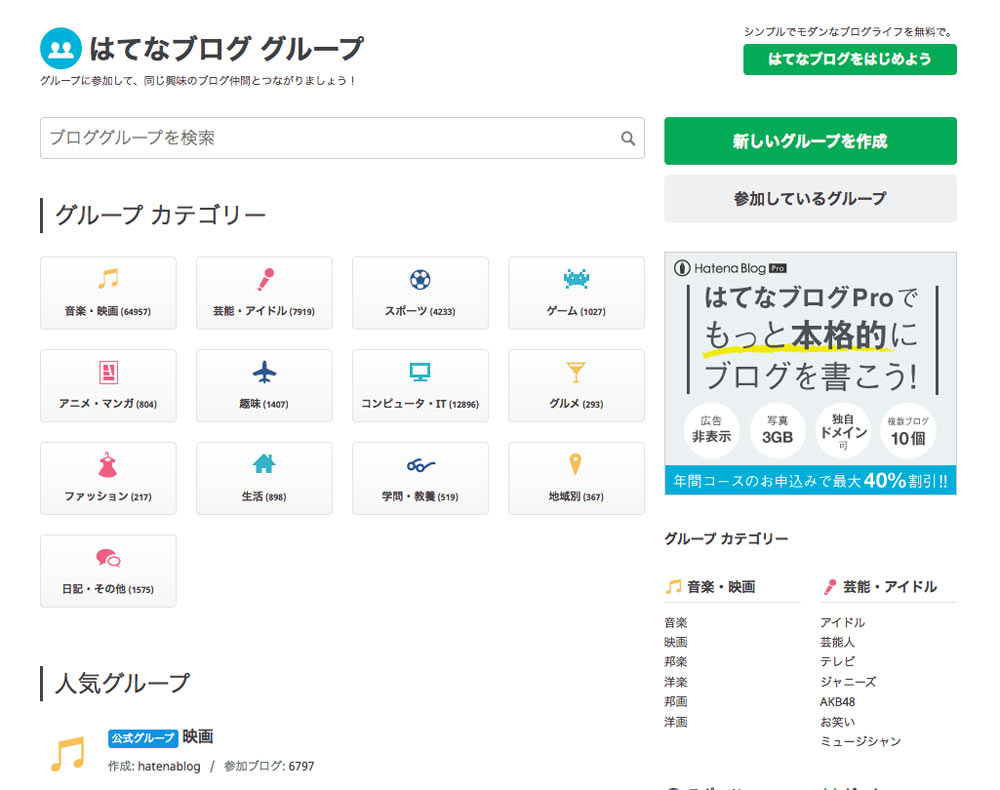Click the ゲーム (1027) label
Image resolution: width=1000 pixels, height=790 pixels.
(x=576, y=311)
